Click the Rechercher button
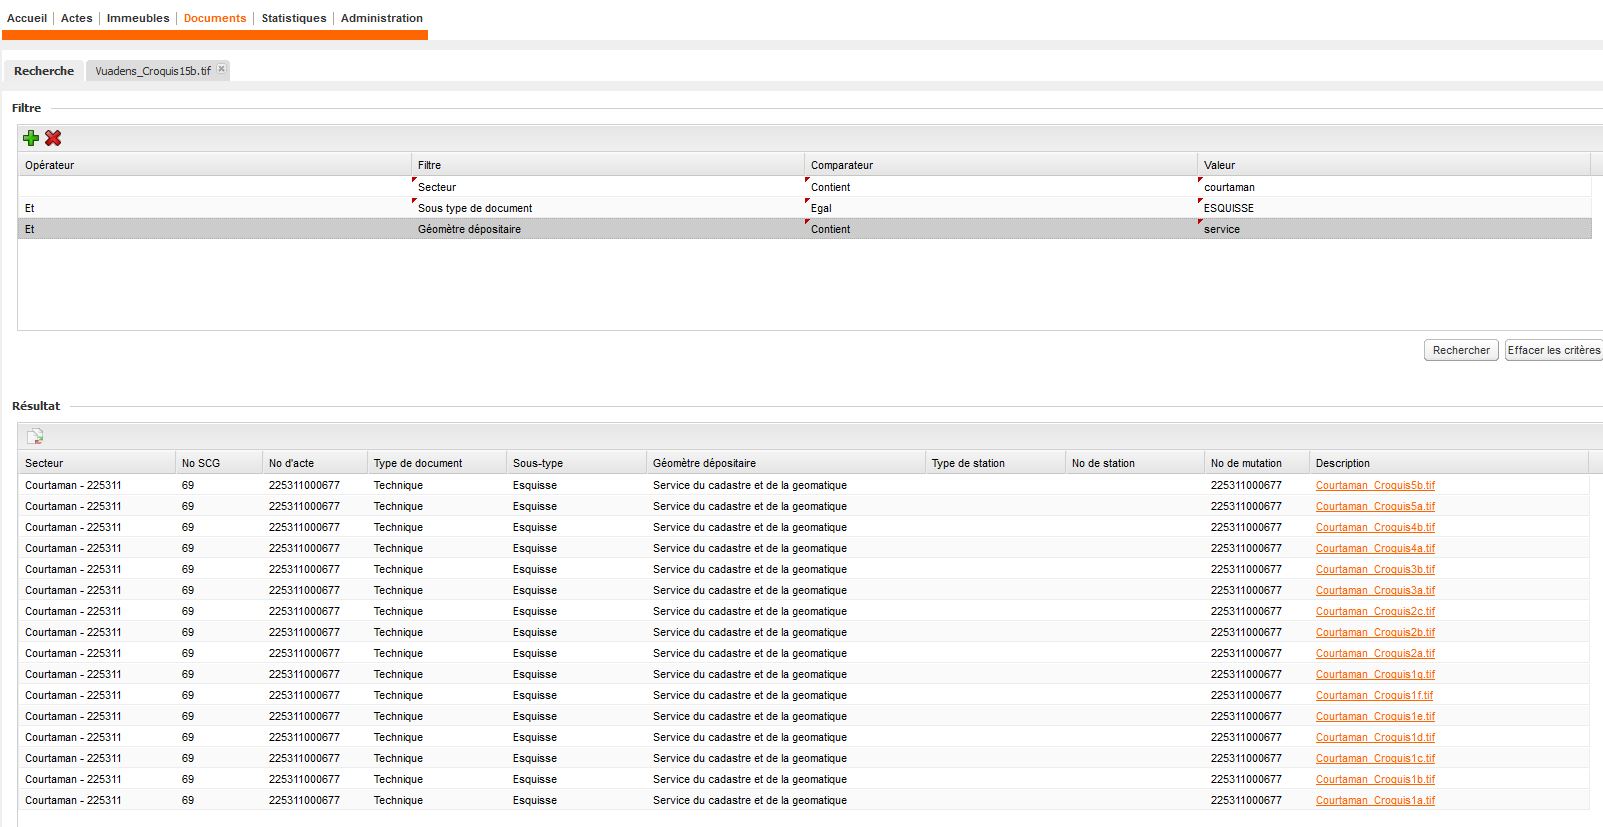 tap(1461, 350)
